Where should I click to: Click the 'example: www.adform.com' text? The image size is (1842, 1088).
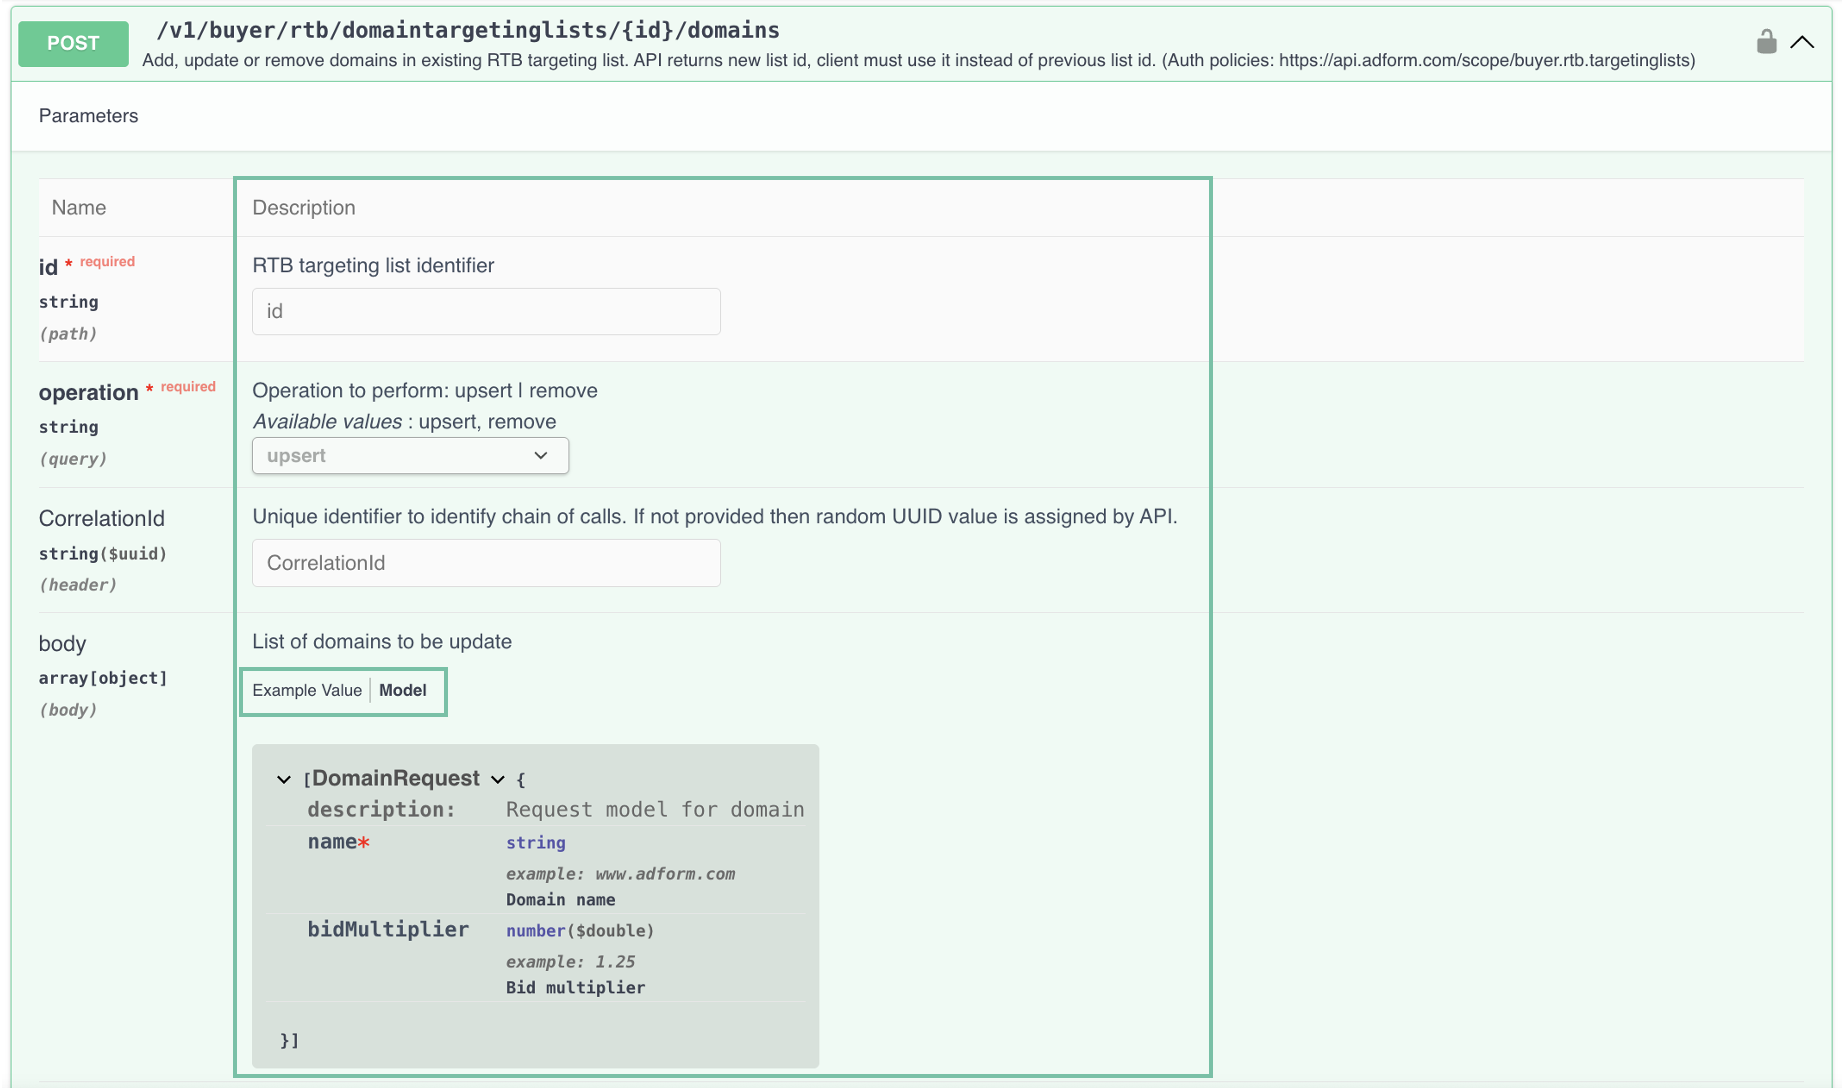tap(620, 873)
